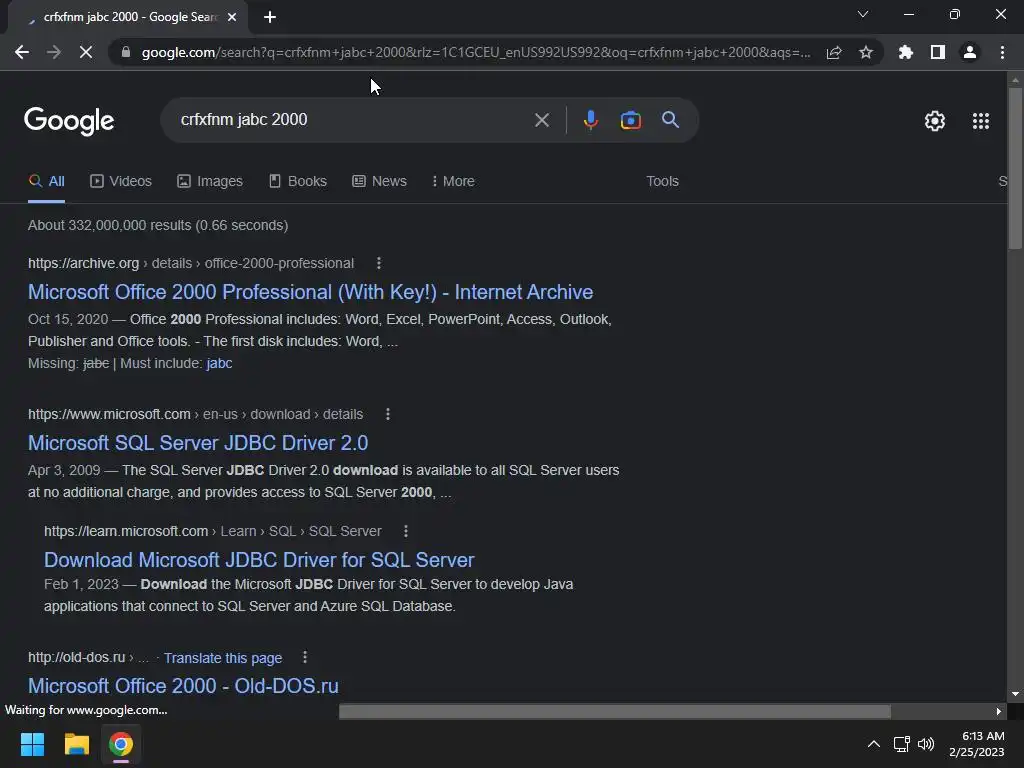This screenshot has width=1024, height=768.
Task: Click the Chrome taskbar icon
Action: click(x=121, y=744)
